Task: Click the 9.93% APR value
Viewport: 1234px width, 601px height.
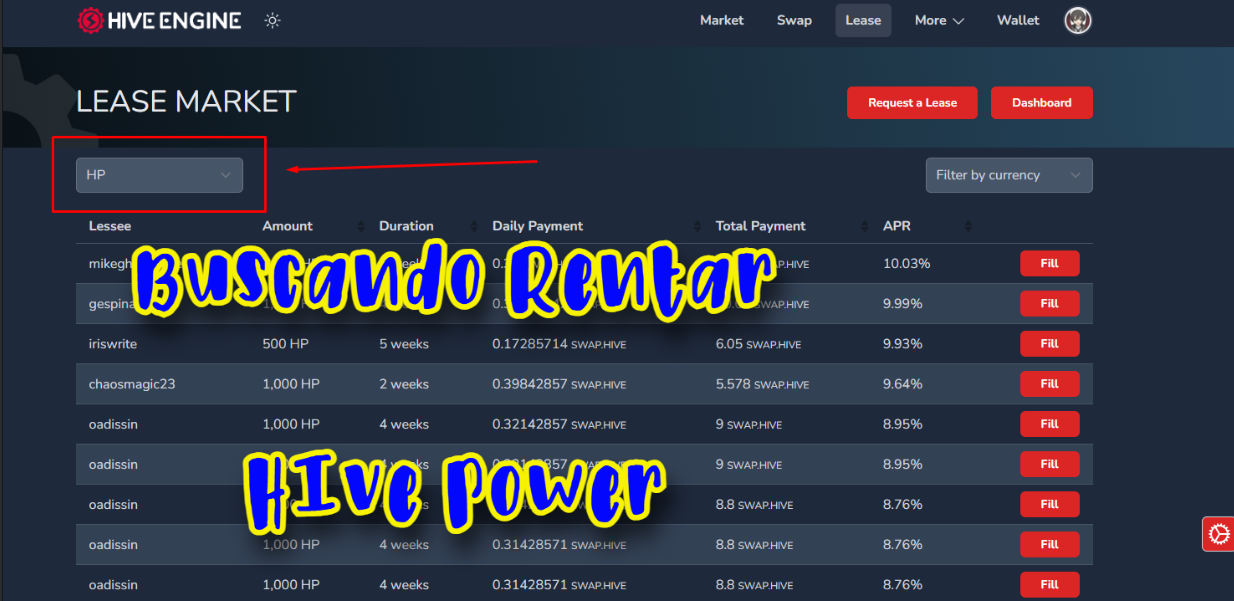Action: click(x=902, y=344)
